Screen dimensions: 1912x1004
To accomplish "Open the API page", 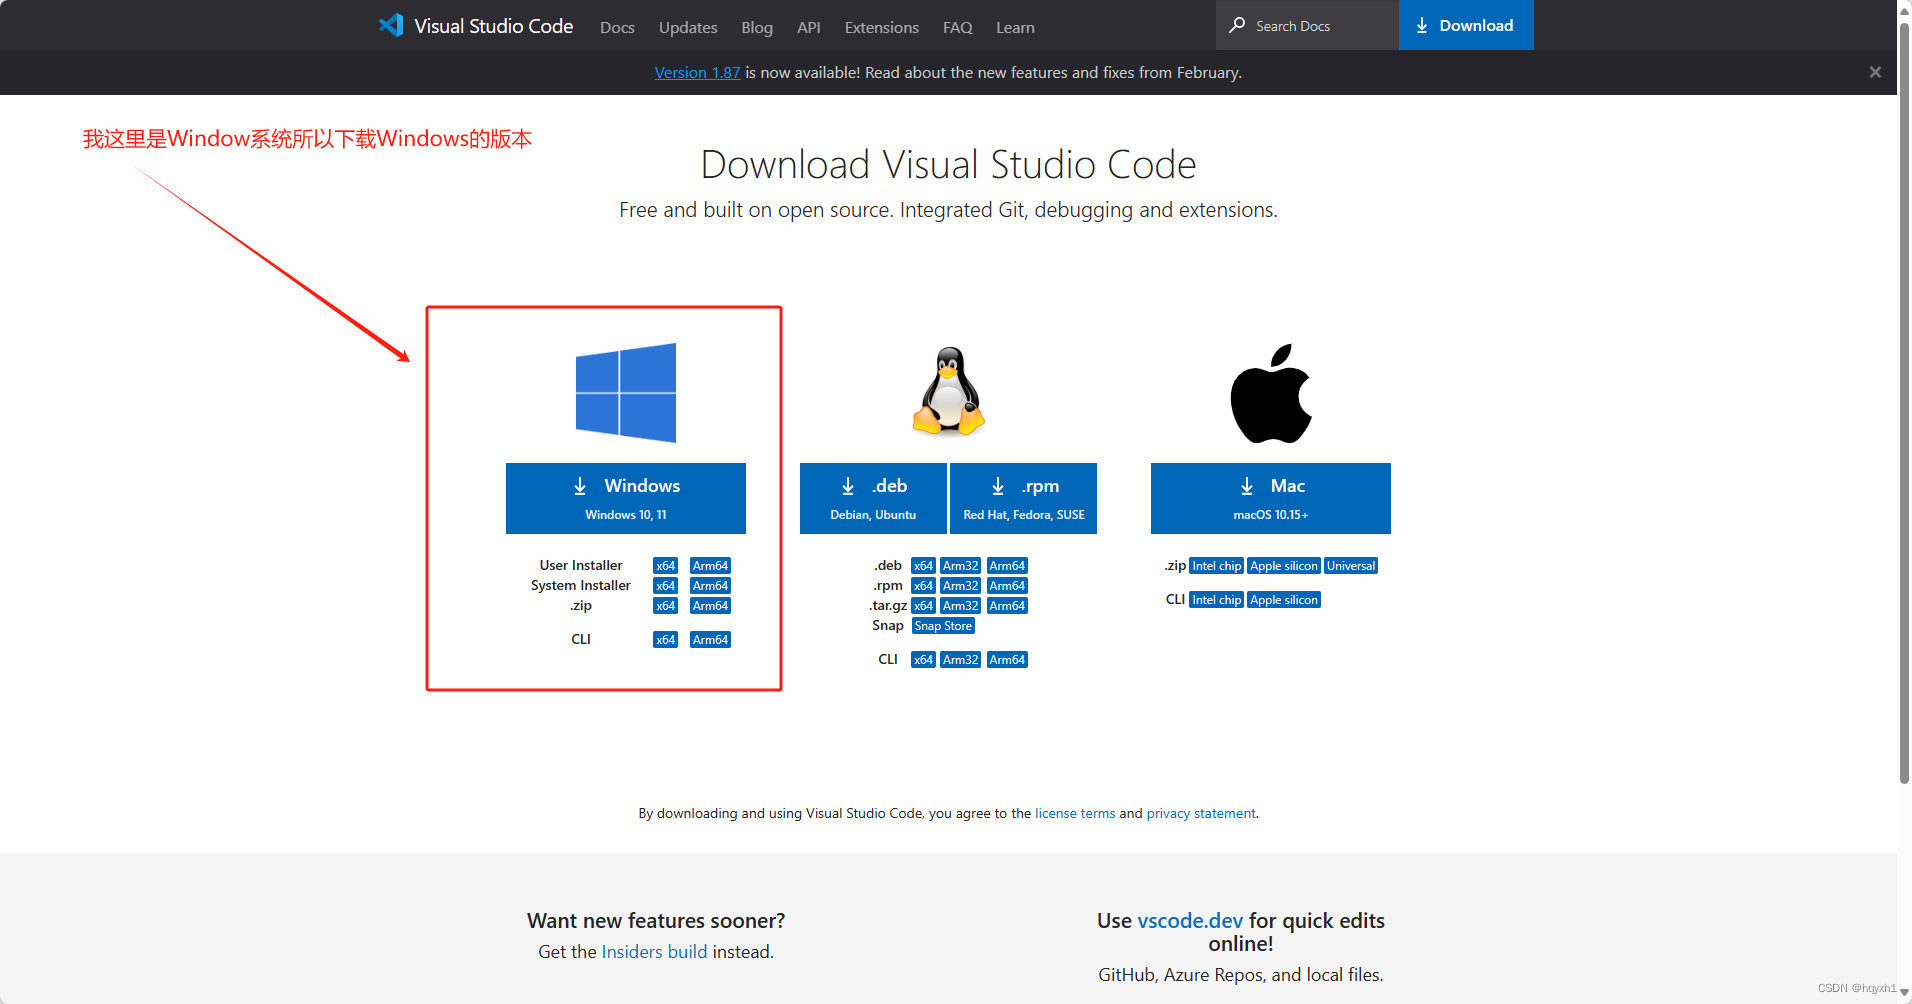I will 809,27.
